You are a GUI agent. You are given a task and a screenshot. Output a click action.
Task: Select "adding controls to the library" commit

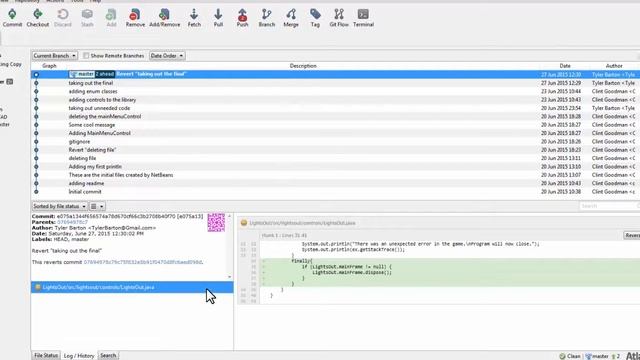click(335, 100)
